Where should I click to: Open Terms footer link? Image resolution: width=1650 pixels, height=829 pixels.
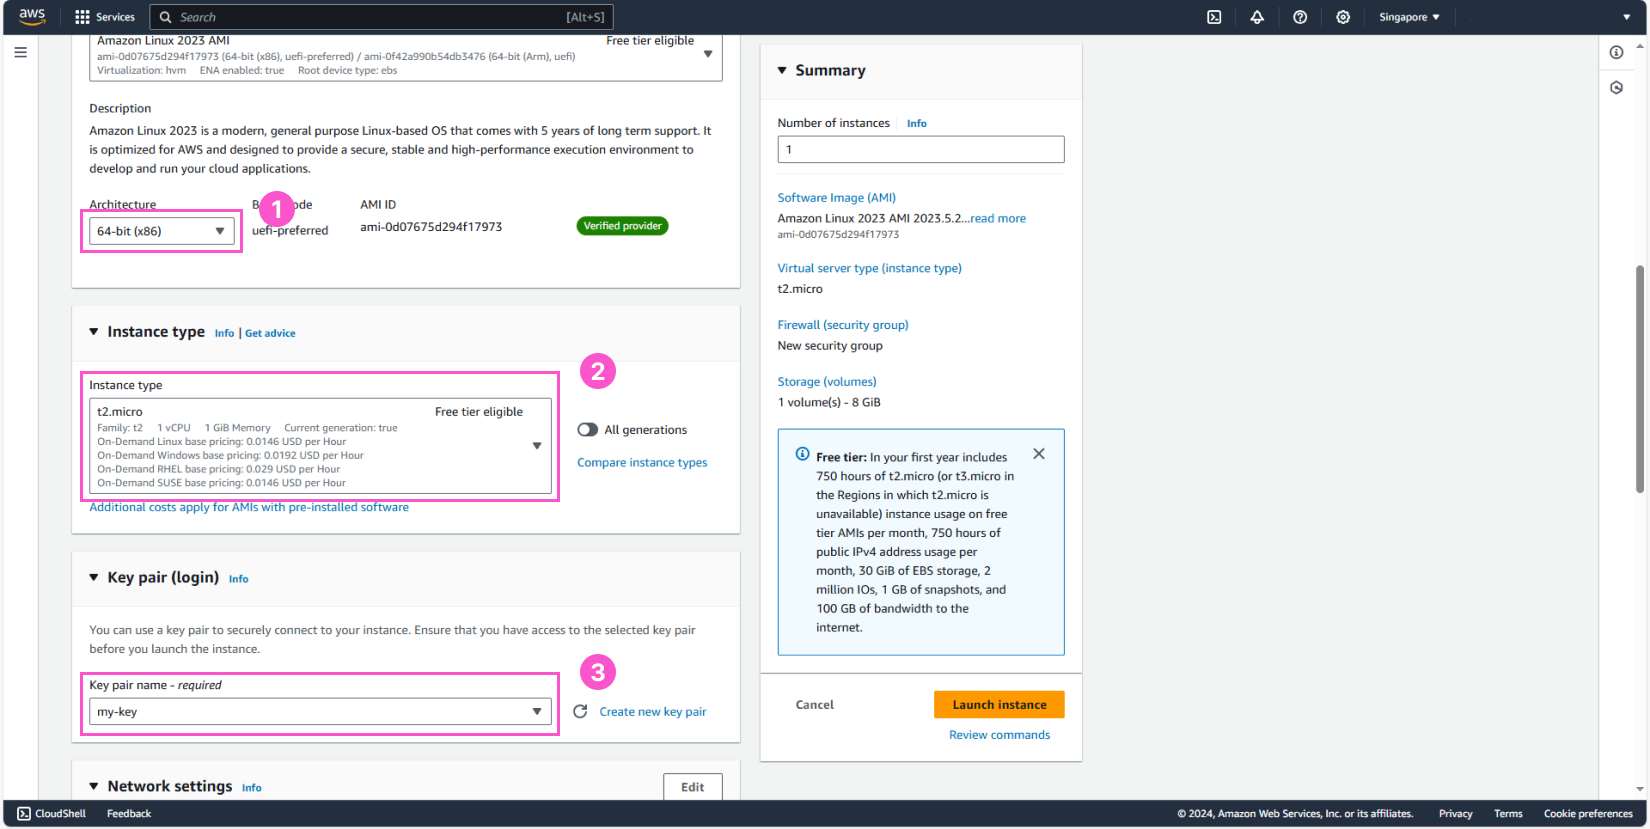click(x=1508, y=813)
